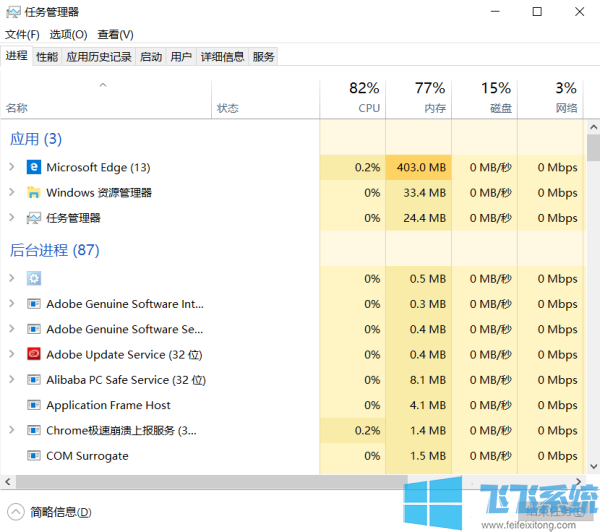Click the 24.4 MB memory cell
Screen dimensions: 600x532
(x=419, y=218)
